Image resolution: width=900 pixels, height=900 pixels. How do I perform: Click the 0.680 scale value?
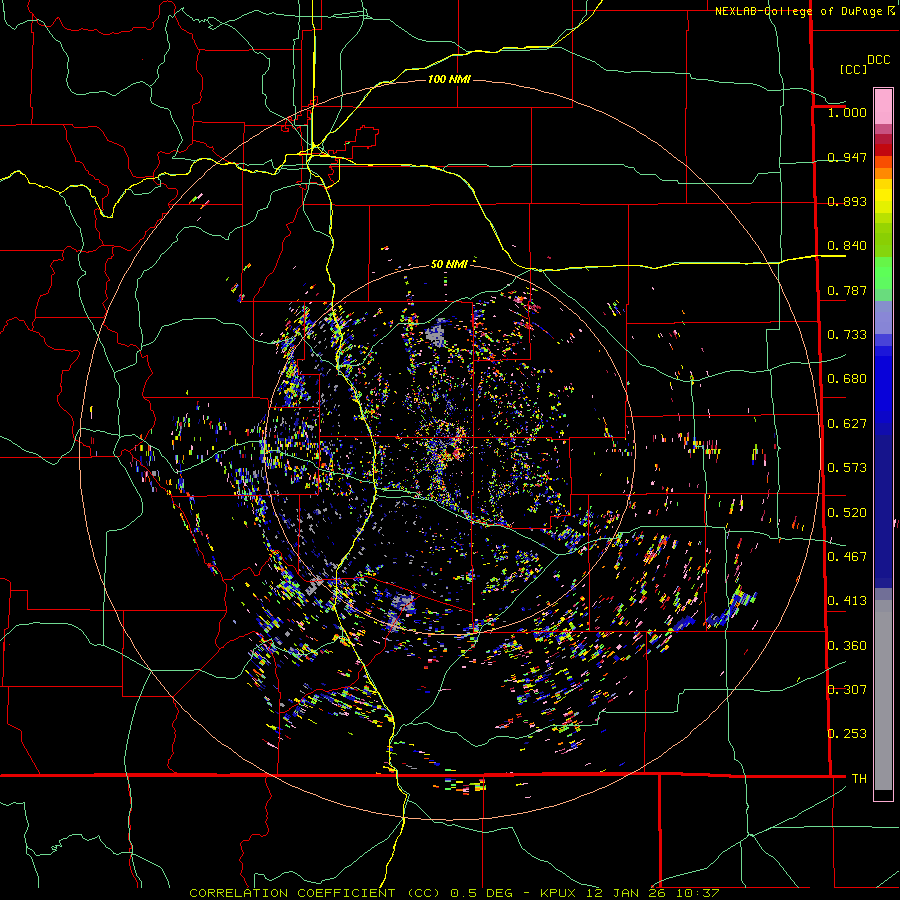coord(847,379)
